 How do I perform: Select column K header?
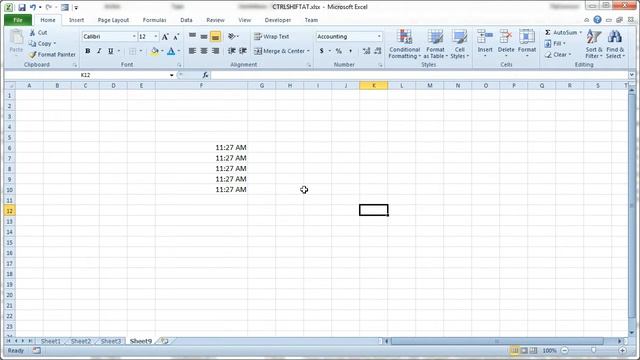[373, 85]
